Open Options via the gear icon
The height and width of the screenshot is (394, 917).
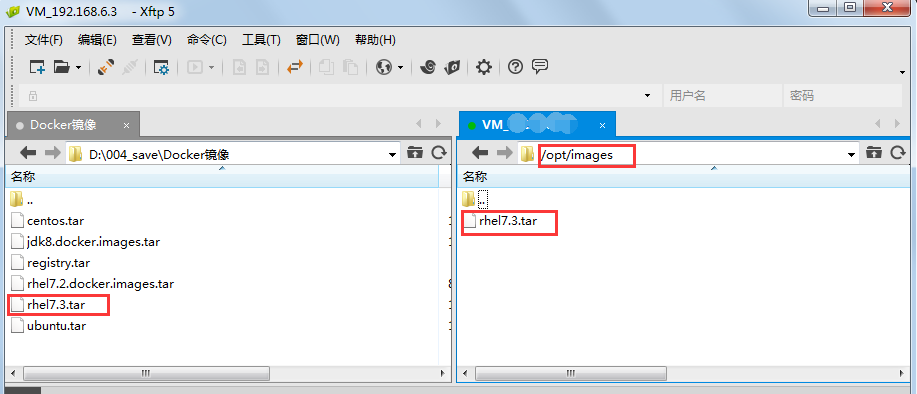(484, 67)
